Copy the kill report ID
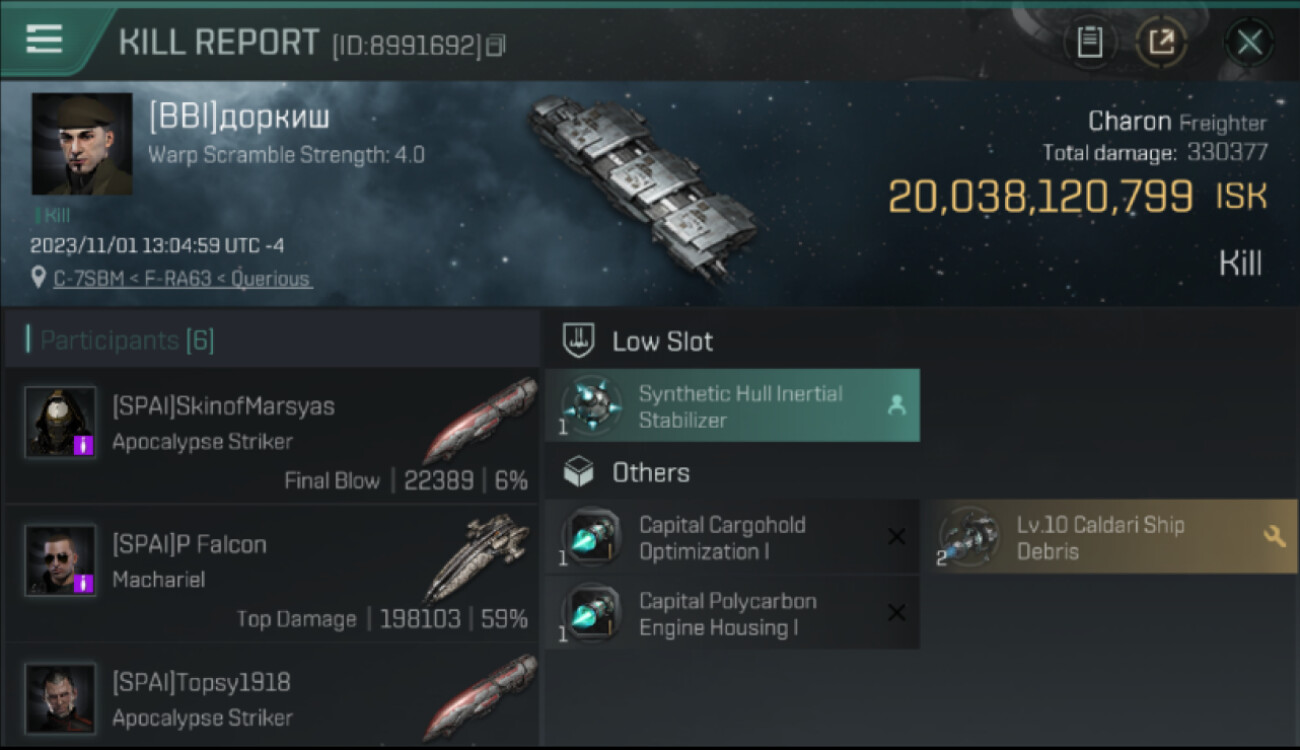Image resolution: width=1300 pixels, height=750 pixels. pos(497,45)
